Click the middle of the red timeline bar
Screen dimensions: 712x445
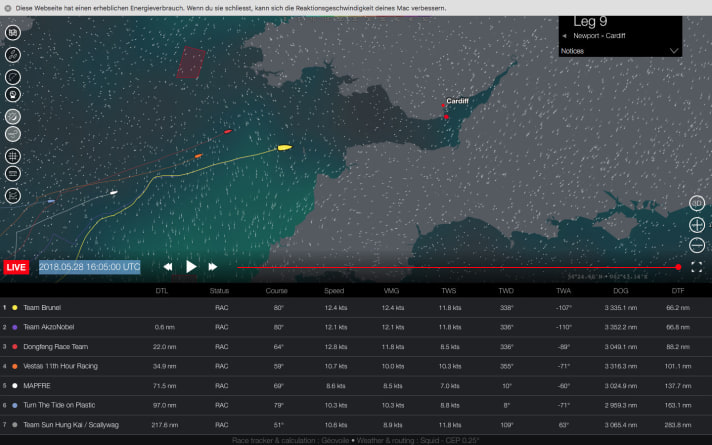(457, 267)
